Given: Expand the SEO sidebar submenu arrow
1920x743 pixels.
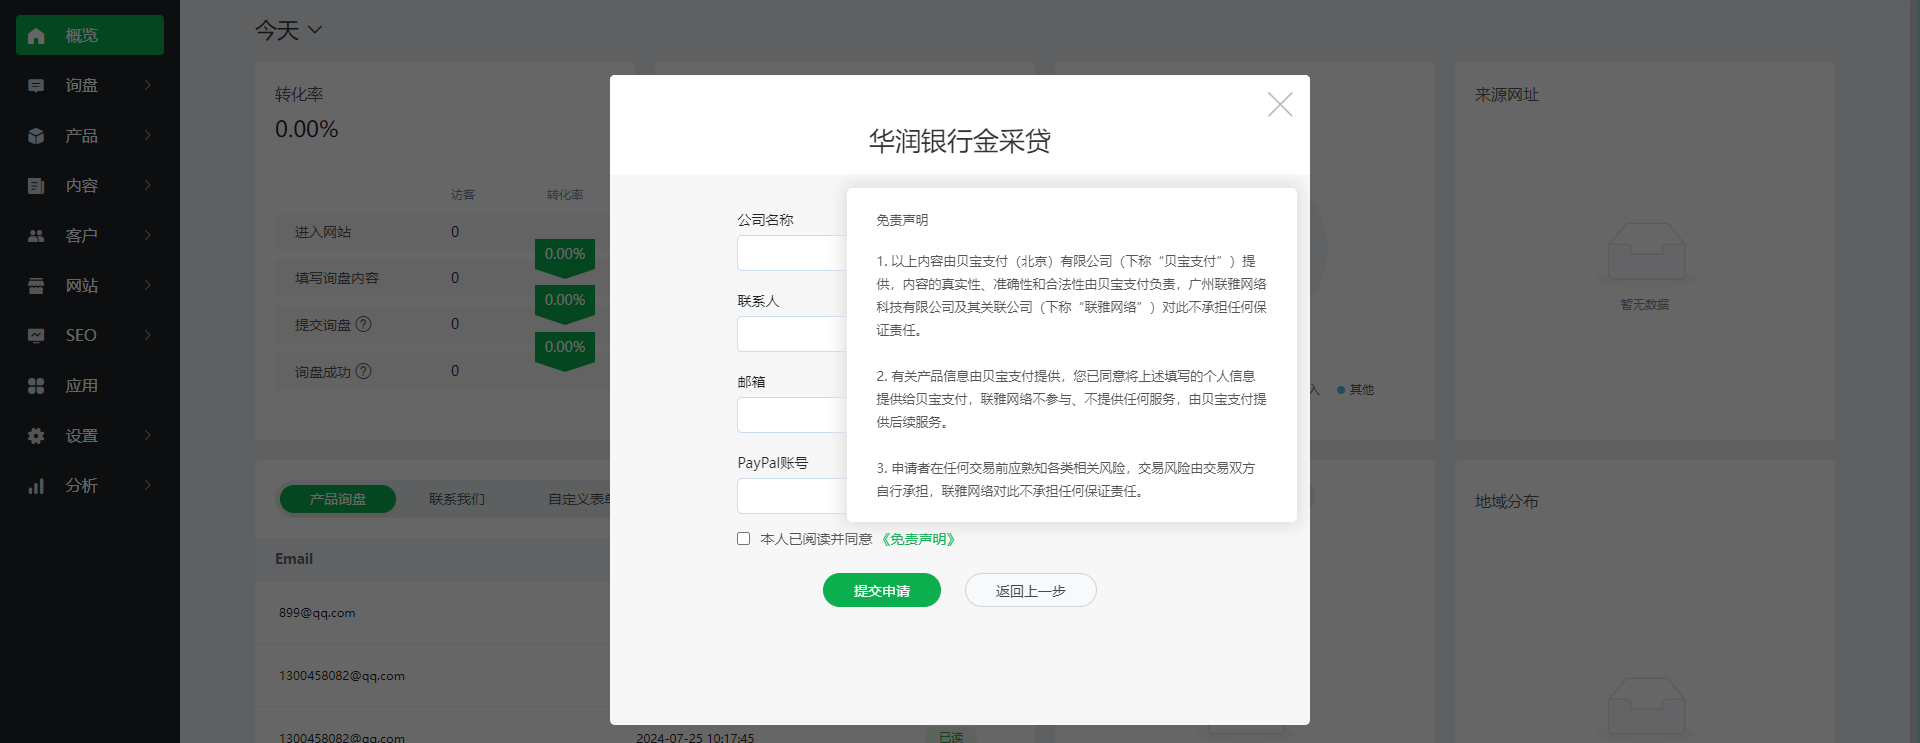Looking at the screenshot, I should [x=148, y=336].
